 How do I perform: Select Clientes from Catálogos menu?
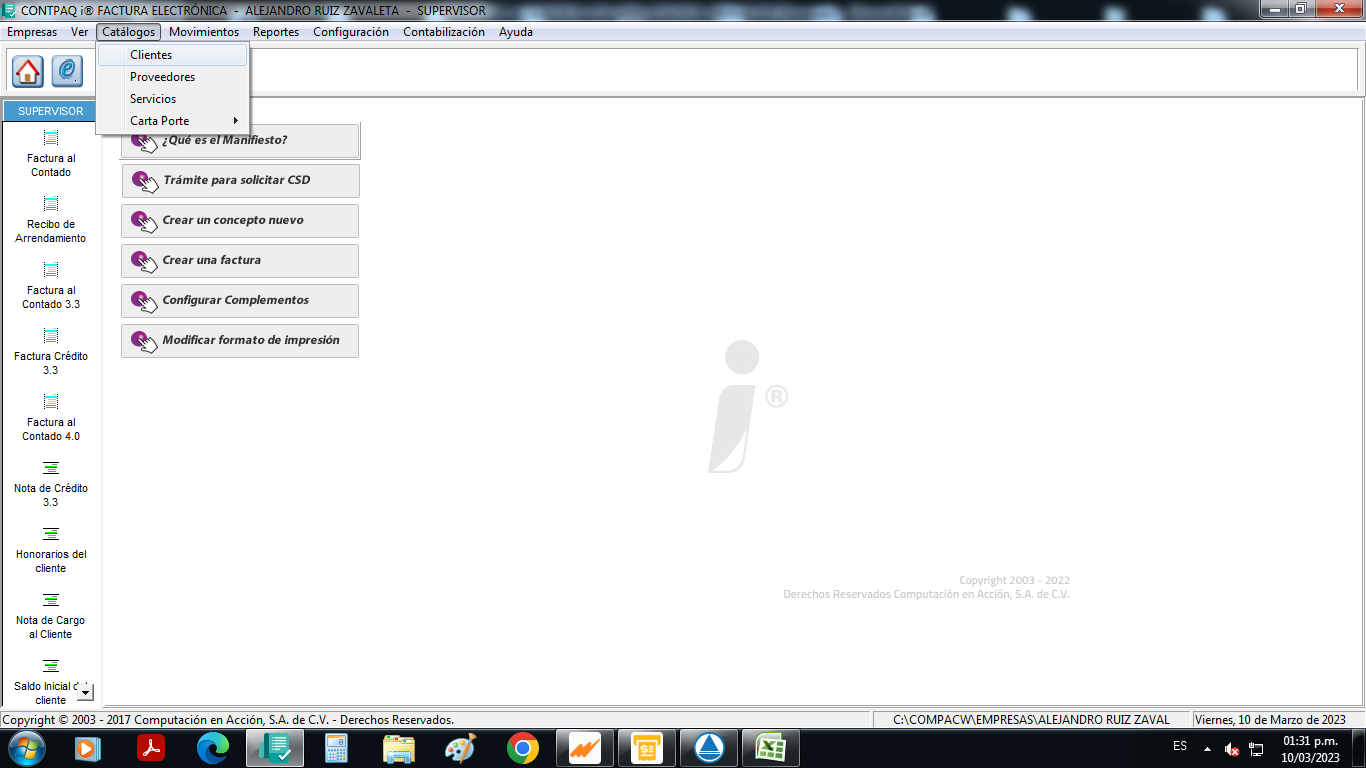pyautogui.click(x=172, y=55)
